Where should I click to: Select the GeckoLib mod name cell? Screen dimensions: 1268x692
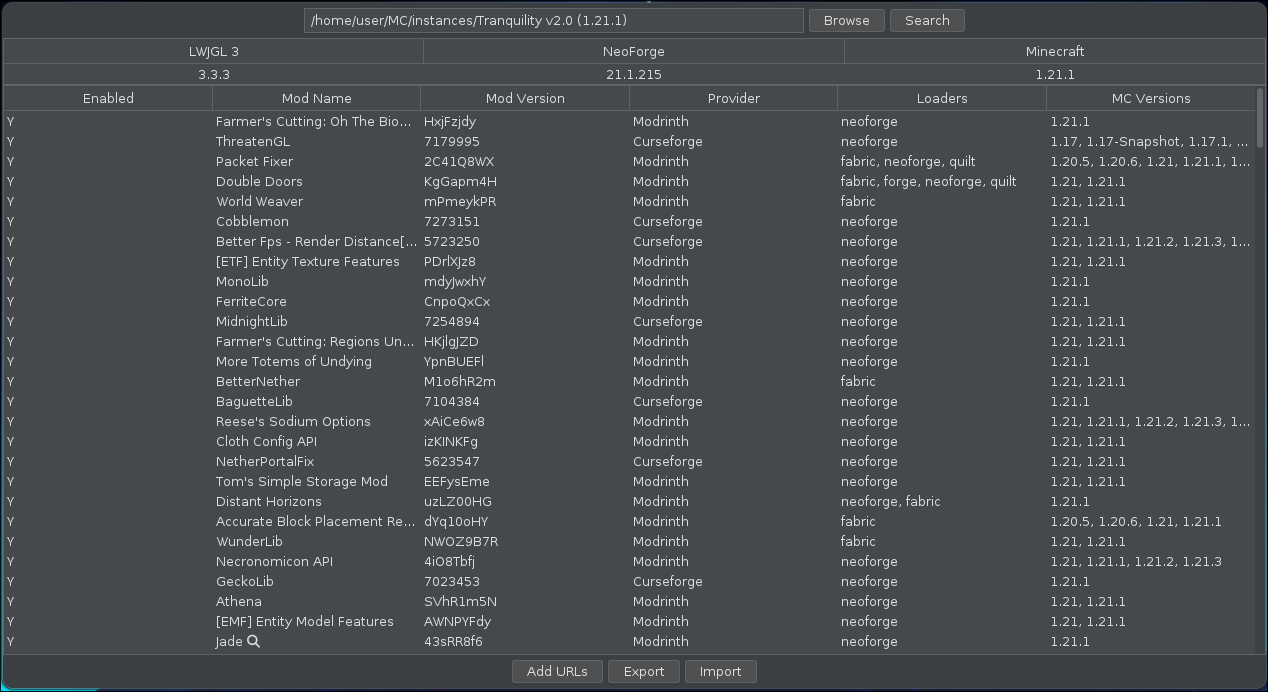point(245,582)
